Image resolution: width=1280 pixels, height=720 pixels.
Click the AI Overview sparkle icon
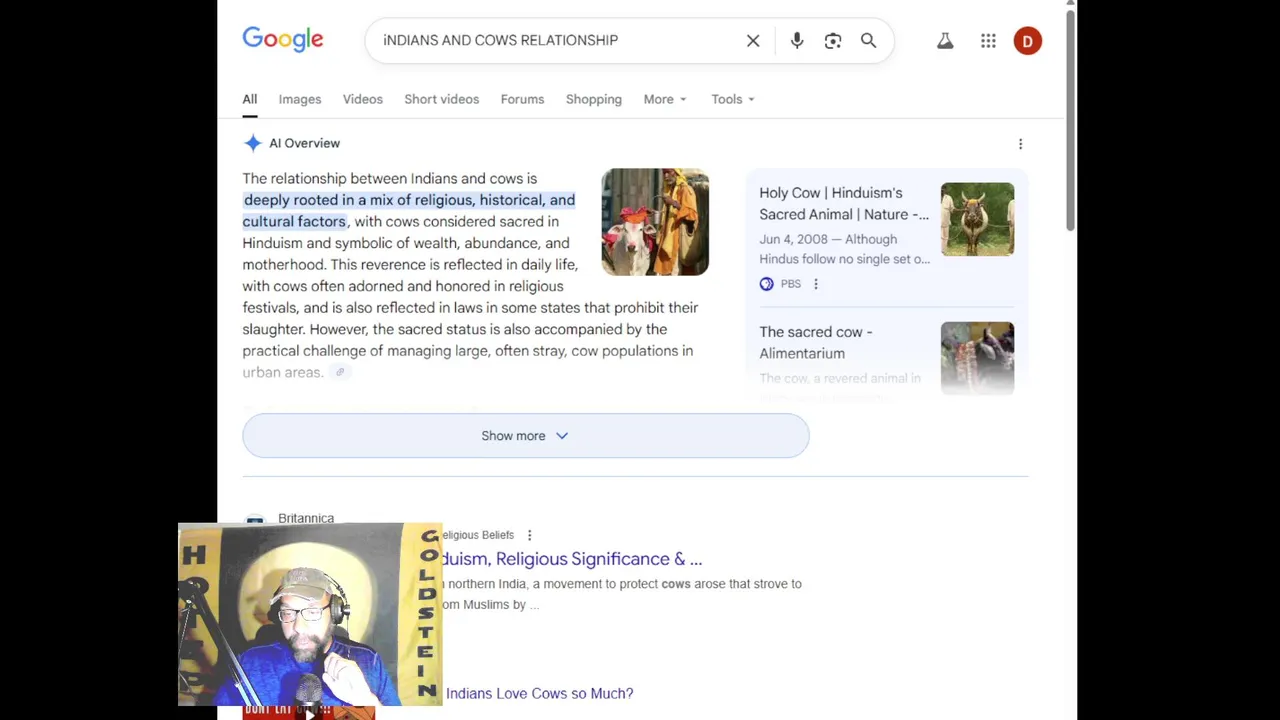(x=253, y=143)
